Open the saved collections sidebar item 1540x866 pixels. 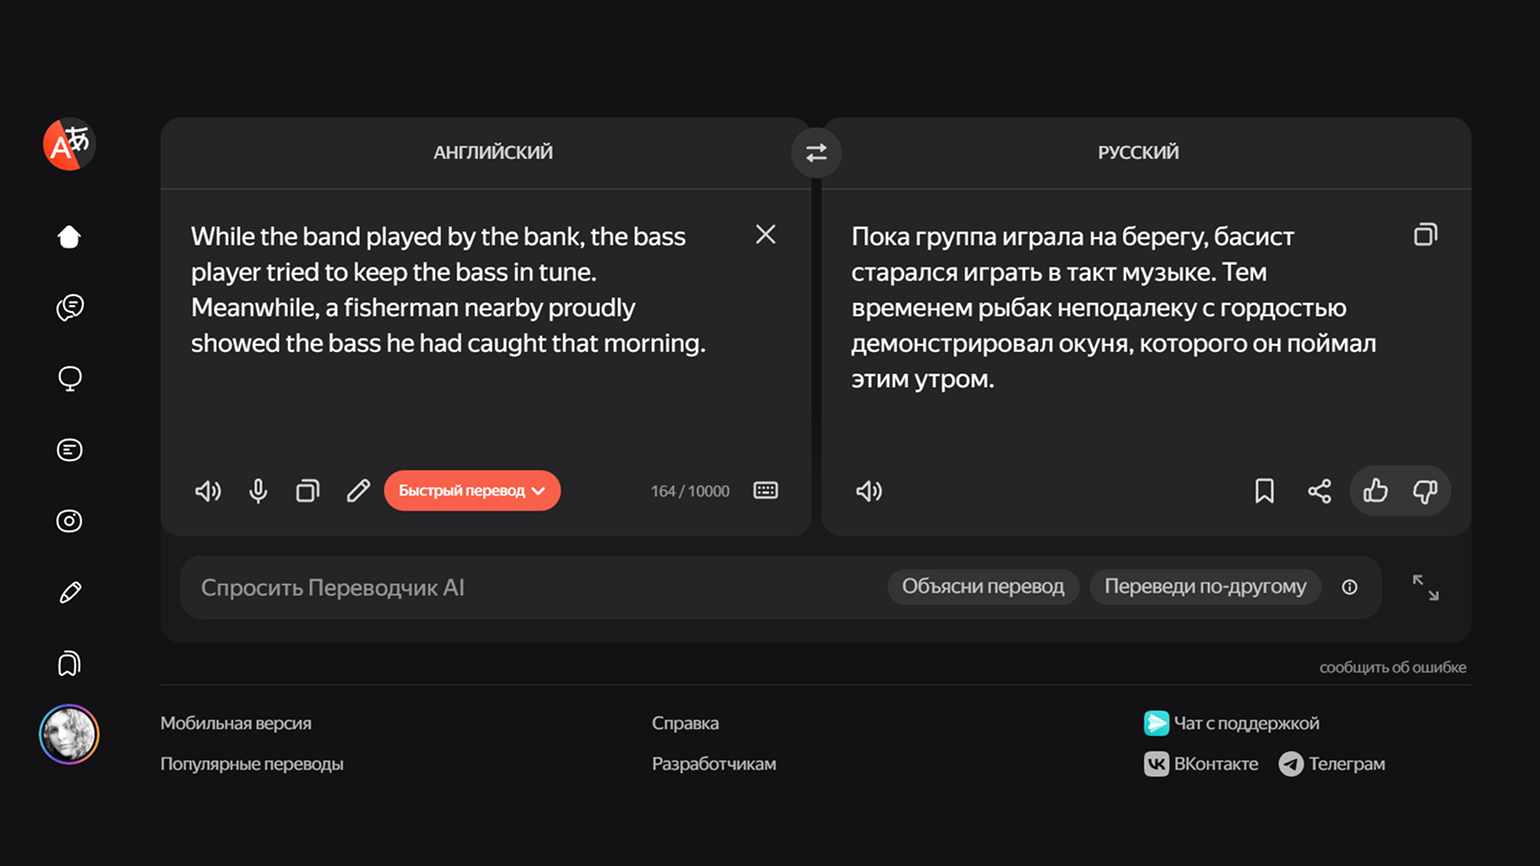click(x=69, y=664)
